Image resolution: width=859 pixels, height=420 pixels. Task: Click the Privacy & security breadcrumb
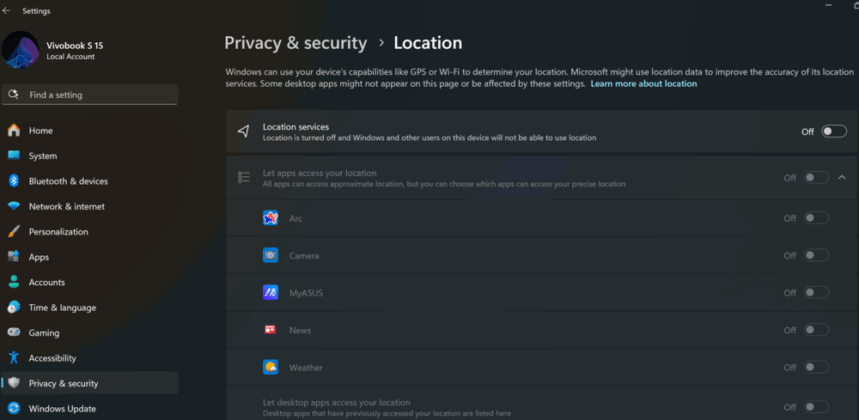click(x=296, y=43)
